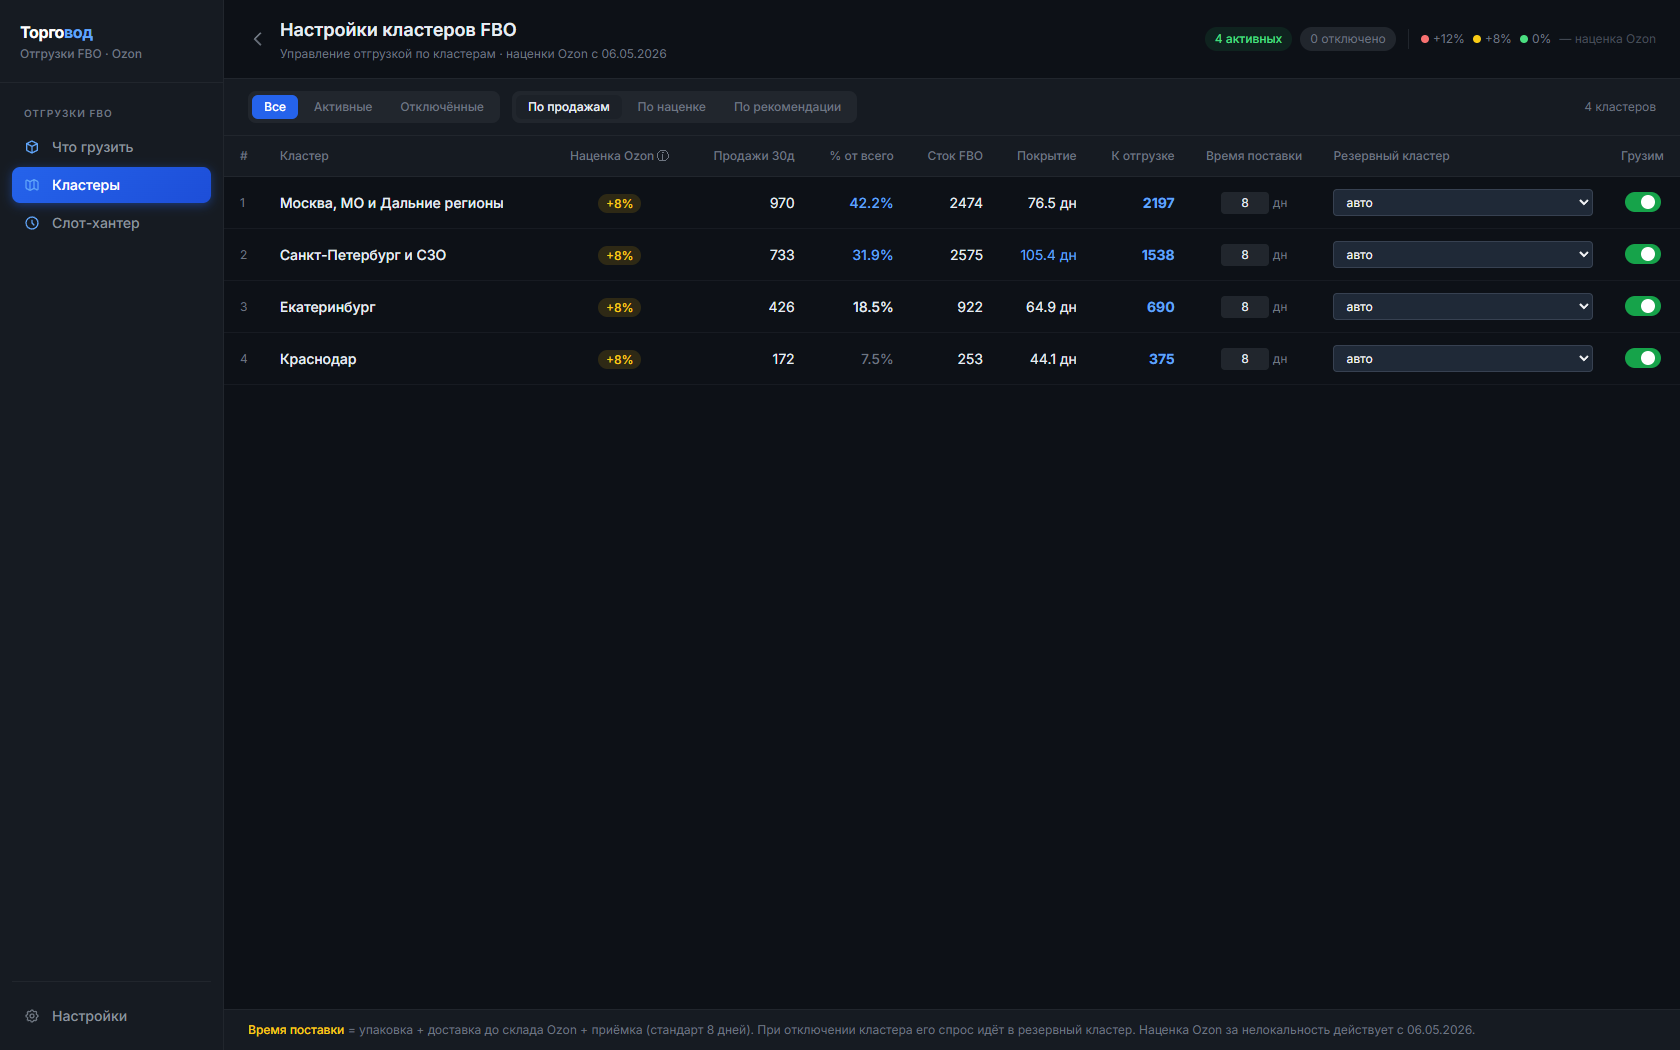
Task: Open 'Настройки' at sidebar bottom
Action: [111, 1016]
